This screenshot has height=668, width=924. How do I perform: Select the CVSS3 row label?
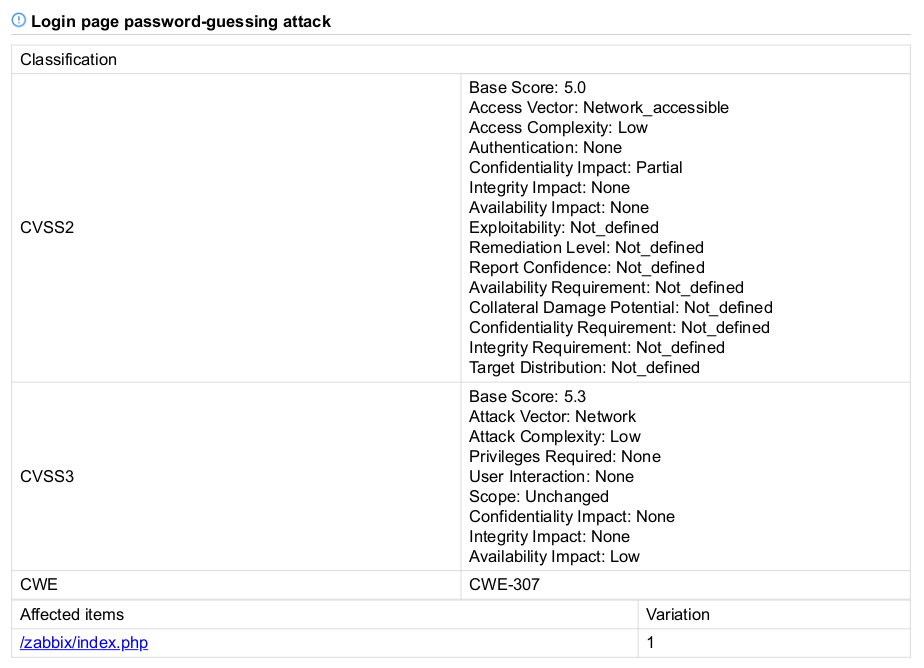[x=47, y=477]
